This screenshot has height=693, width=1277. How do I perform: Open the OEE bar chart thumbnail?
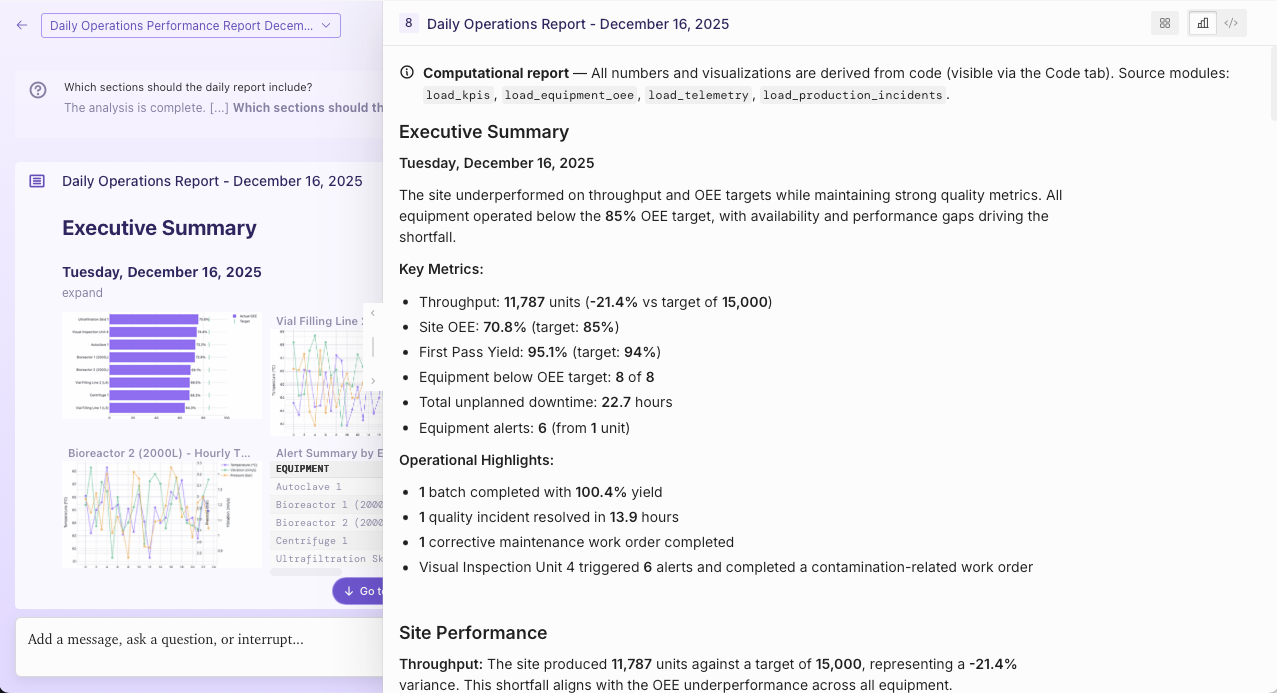[163, 365]
